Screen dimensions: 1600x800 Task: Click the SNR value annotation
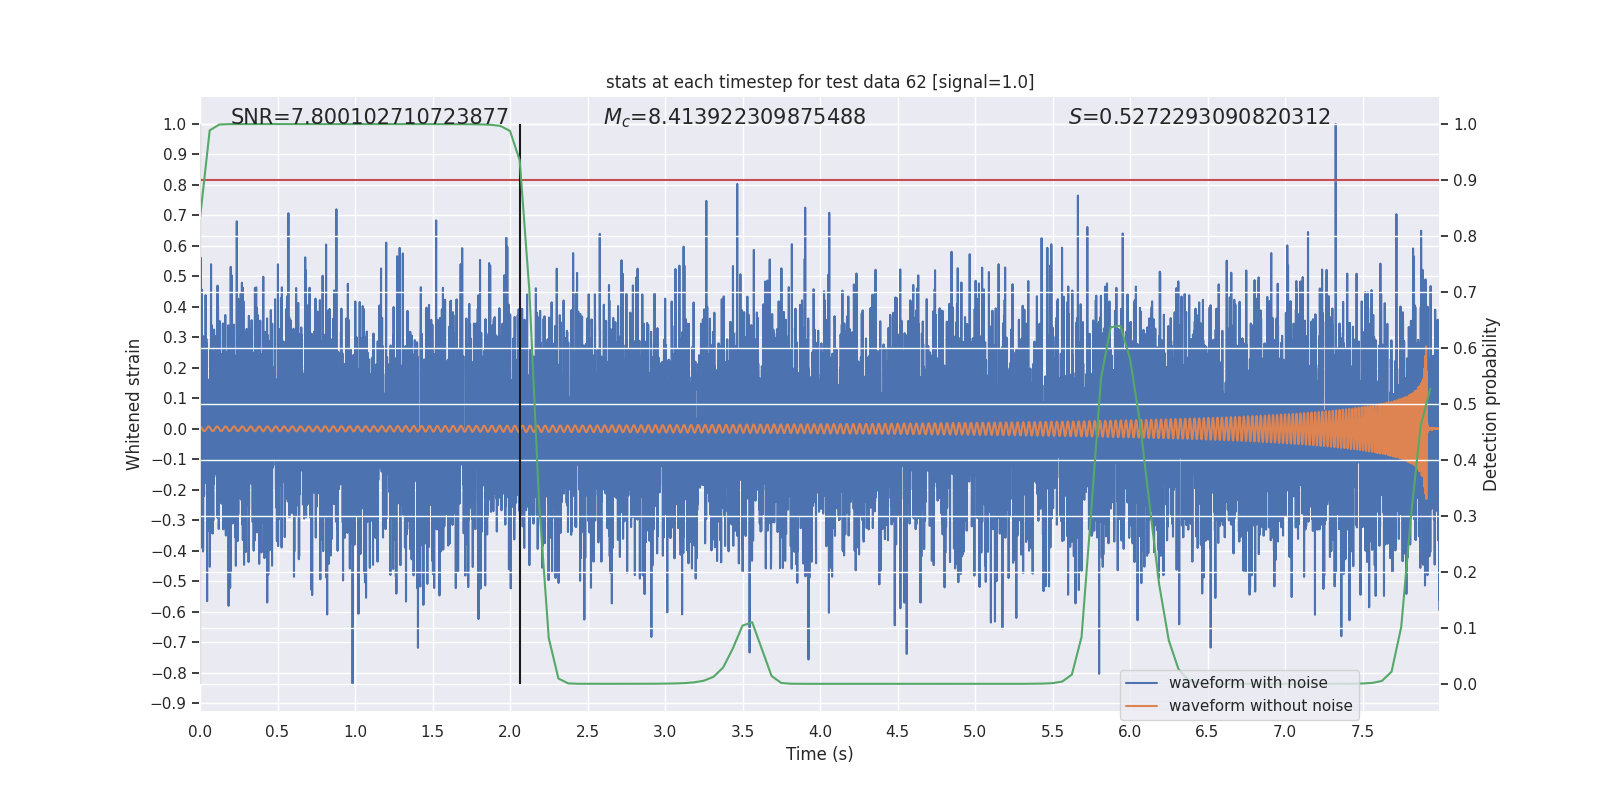[x=369, y=117]
